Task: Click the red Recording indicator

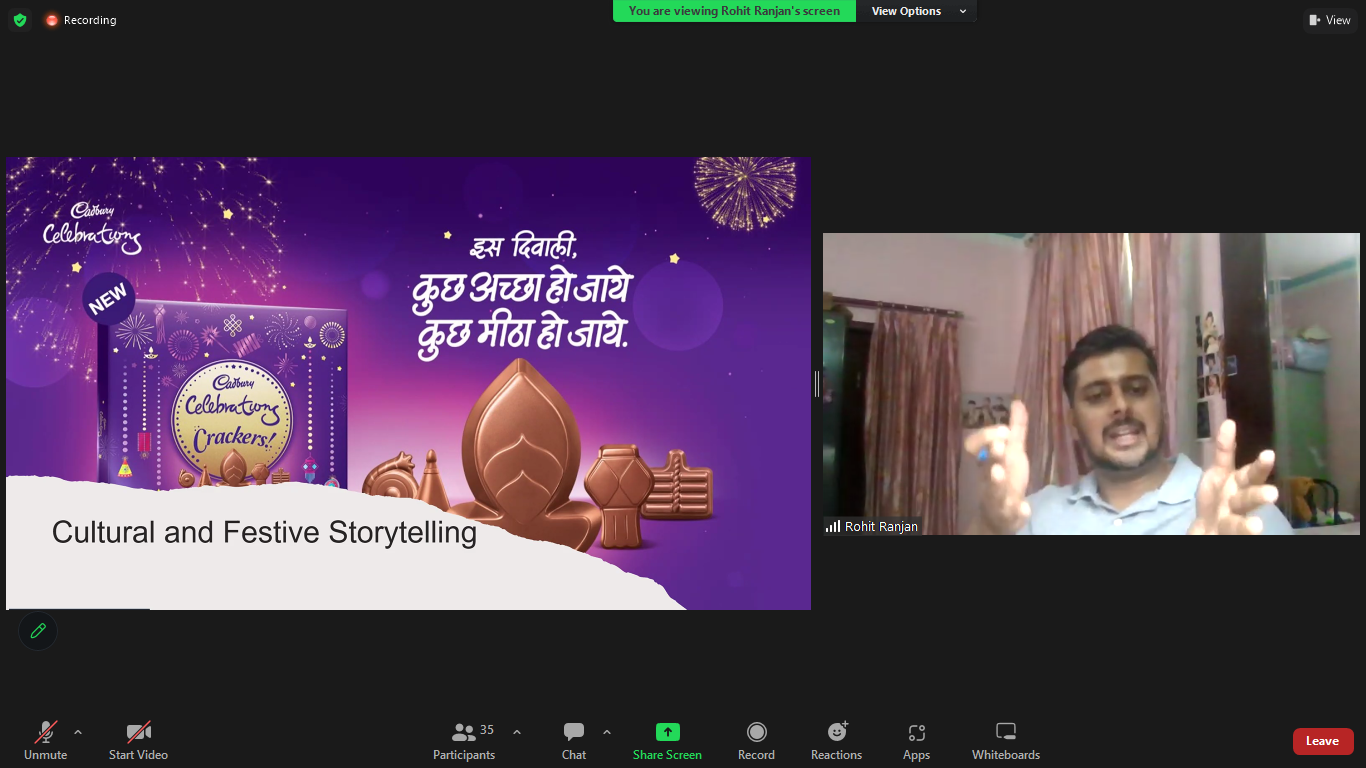Action: click(80, 20)
